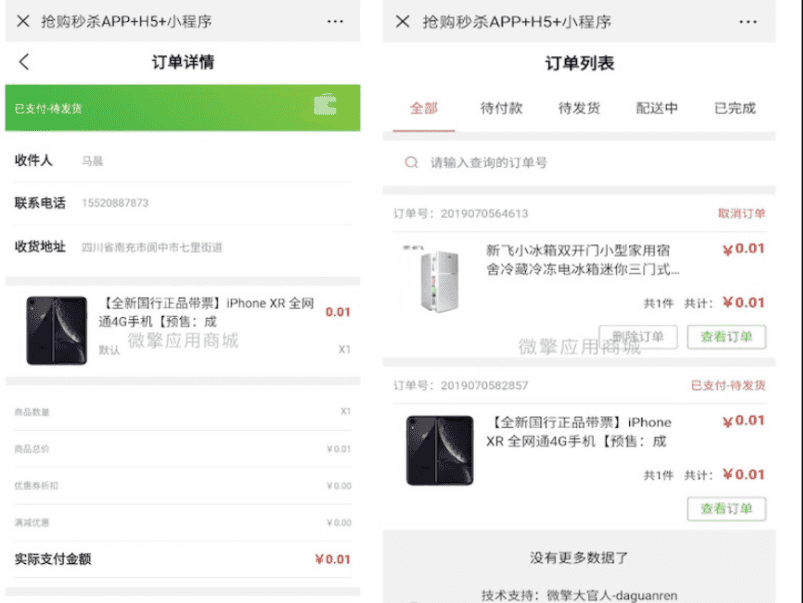Screen dimensions: 803x603
Task: Close the order details mini-program page with X
Action: point(22,21)
